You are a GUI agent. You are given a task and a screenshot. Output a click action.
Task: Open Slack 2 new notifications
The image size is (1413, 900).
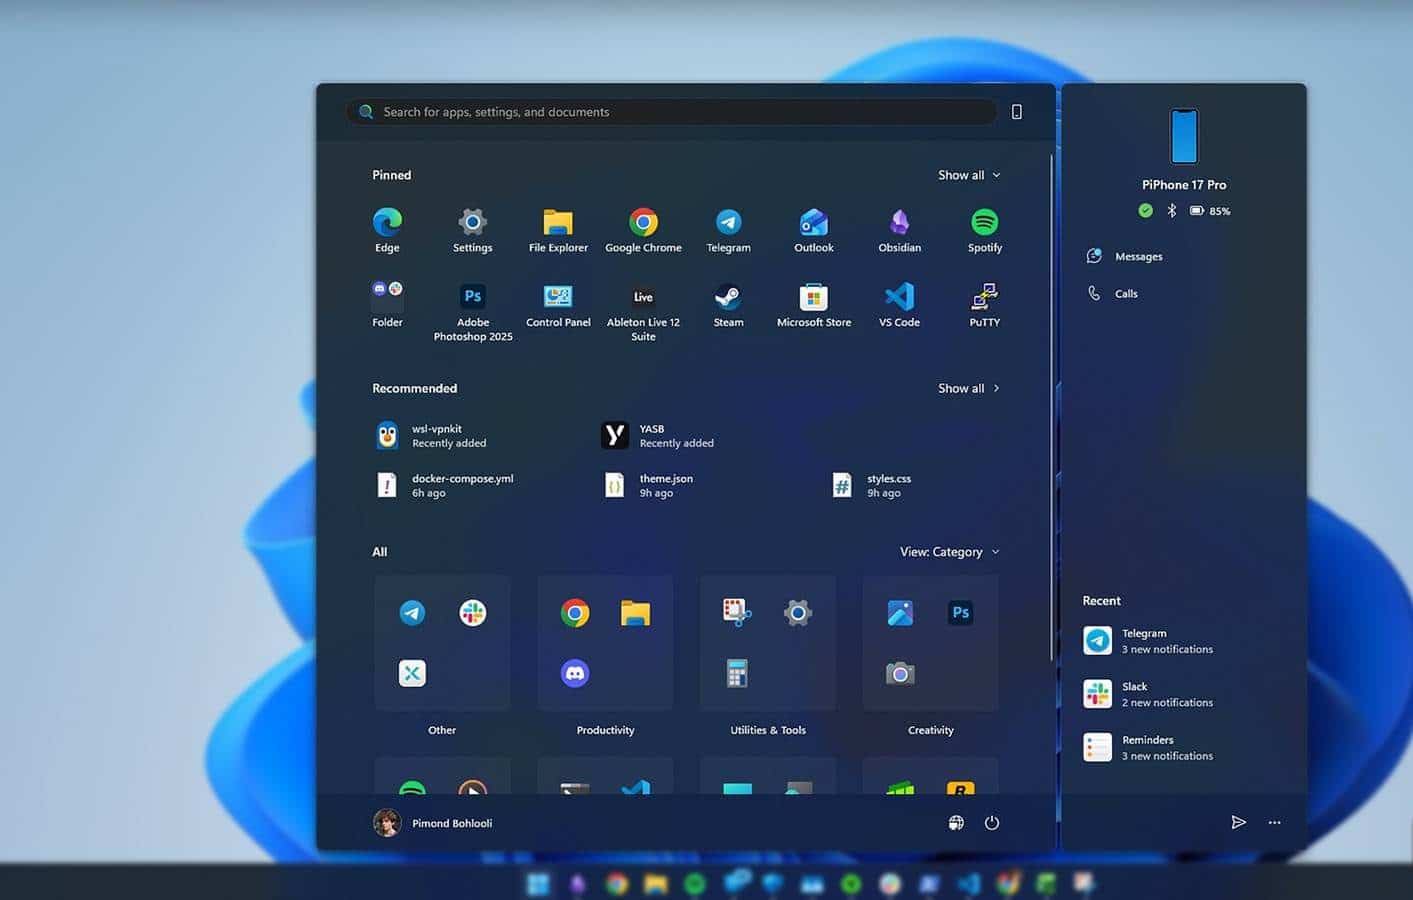1148,694
